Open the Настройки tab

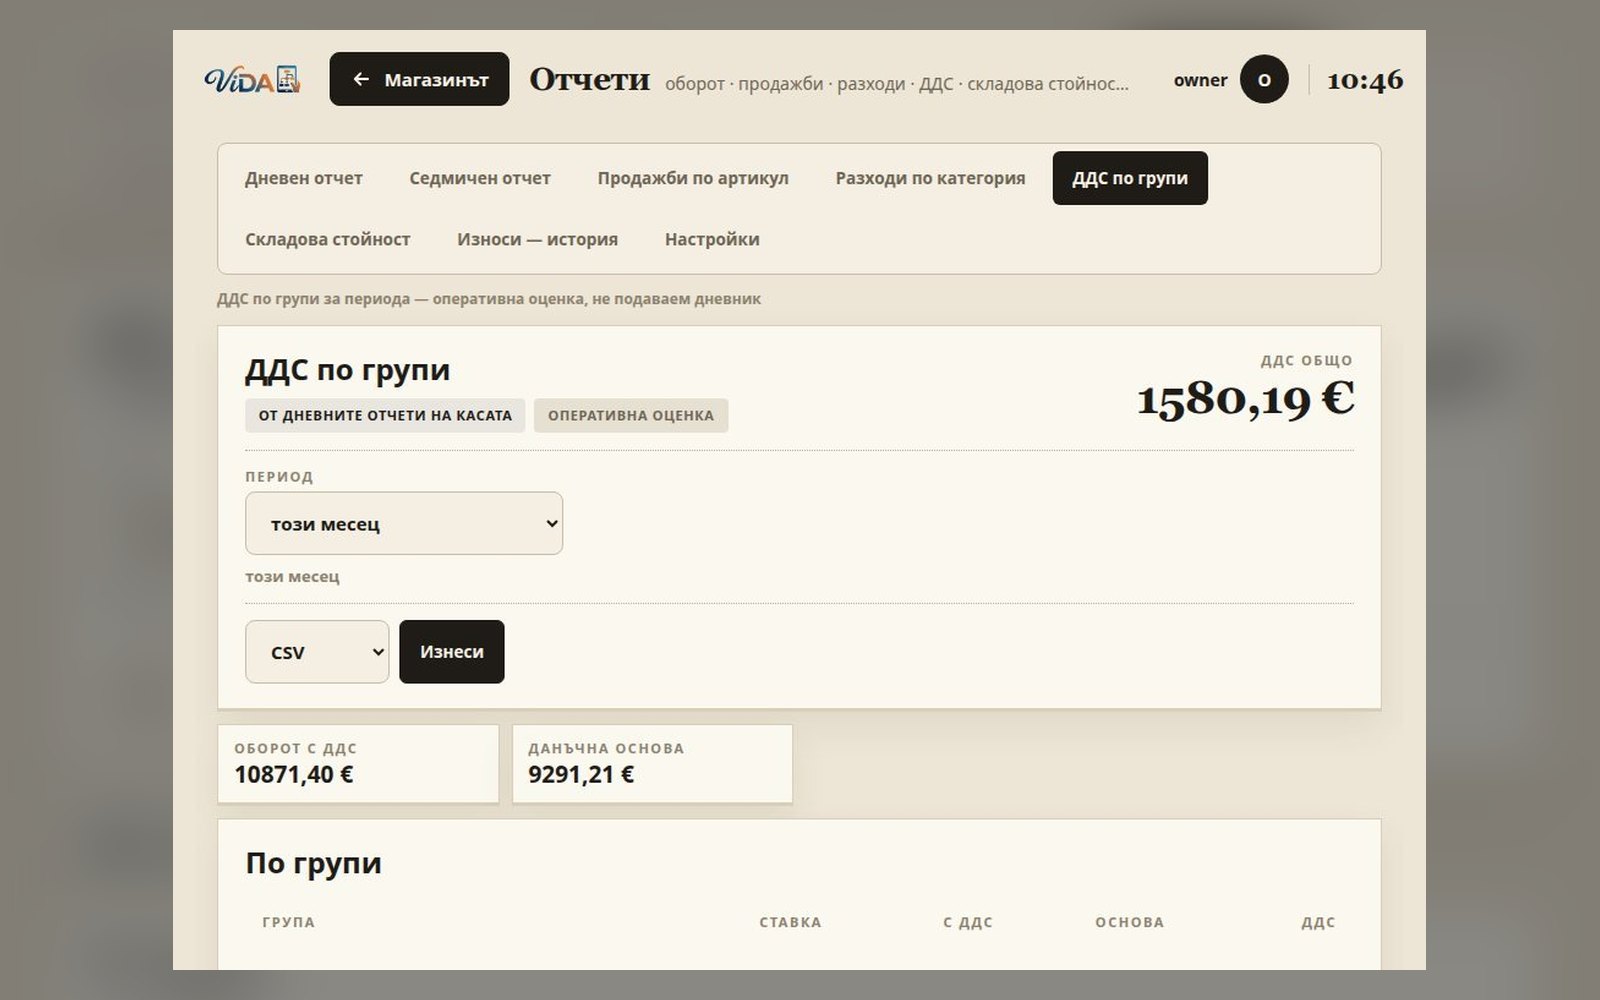712,239
